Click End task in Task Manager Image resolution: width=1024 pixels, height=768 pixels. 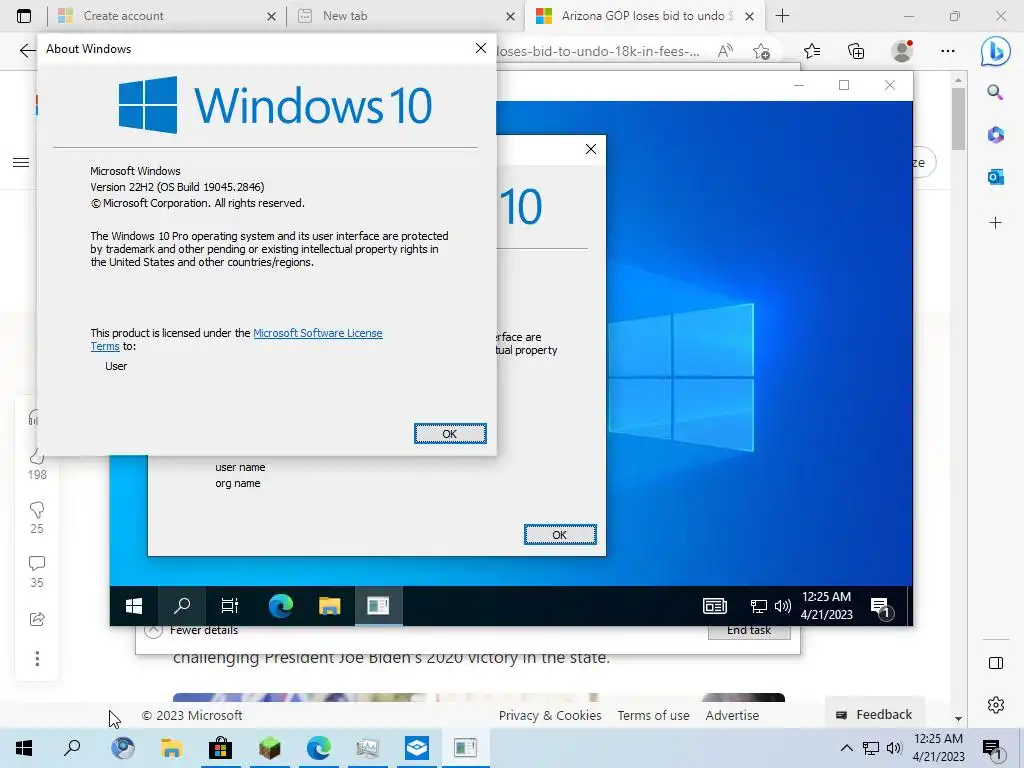point(749,632)
